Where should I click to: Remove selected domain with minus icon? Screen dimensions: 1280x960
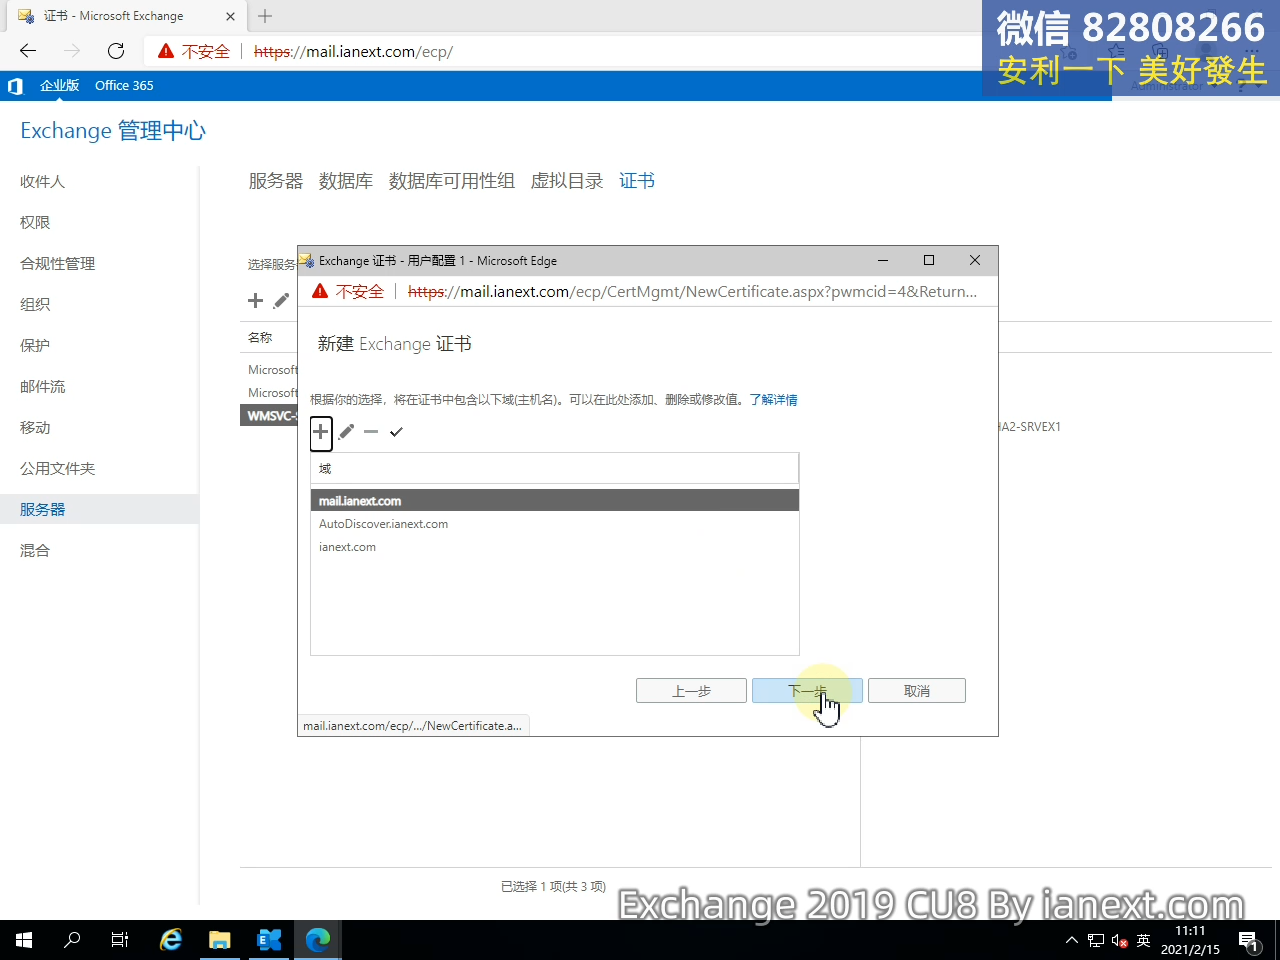pos(371,432)
